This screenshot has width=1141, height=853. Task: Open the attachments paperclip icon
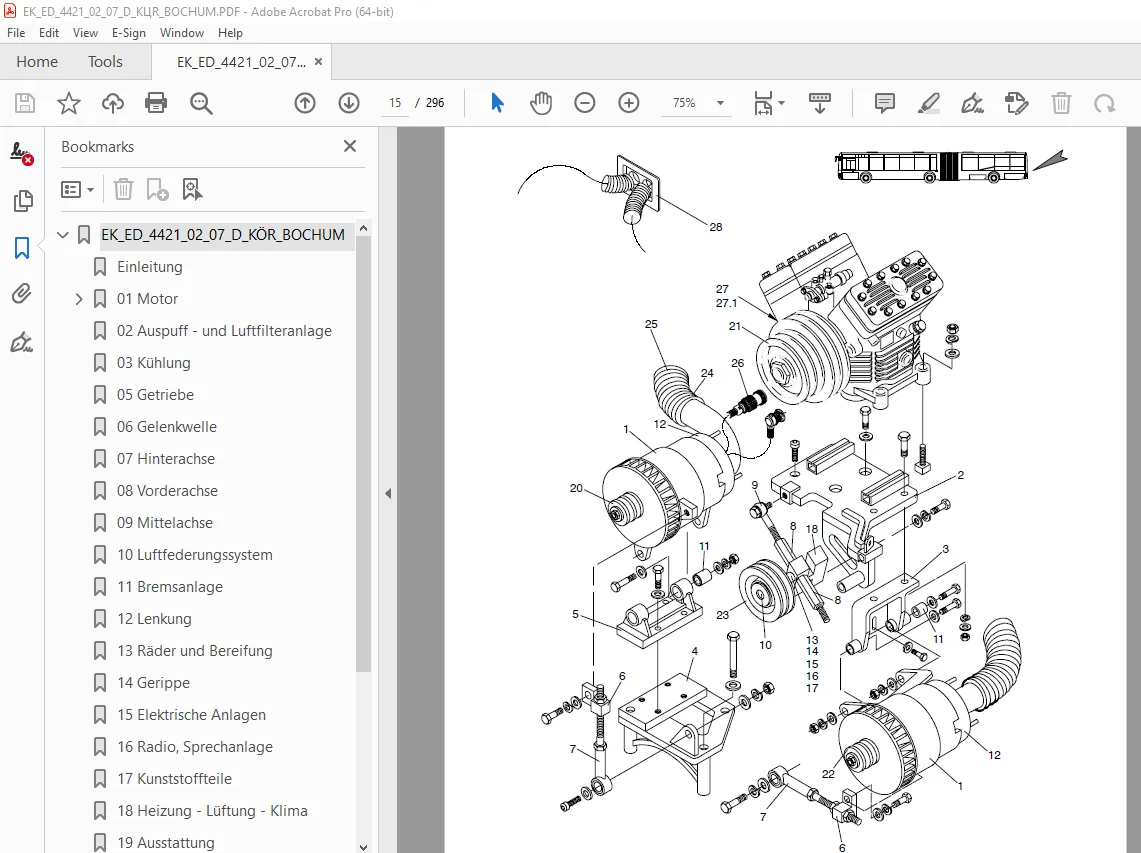pyautogui.click(x=22, y=294)
